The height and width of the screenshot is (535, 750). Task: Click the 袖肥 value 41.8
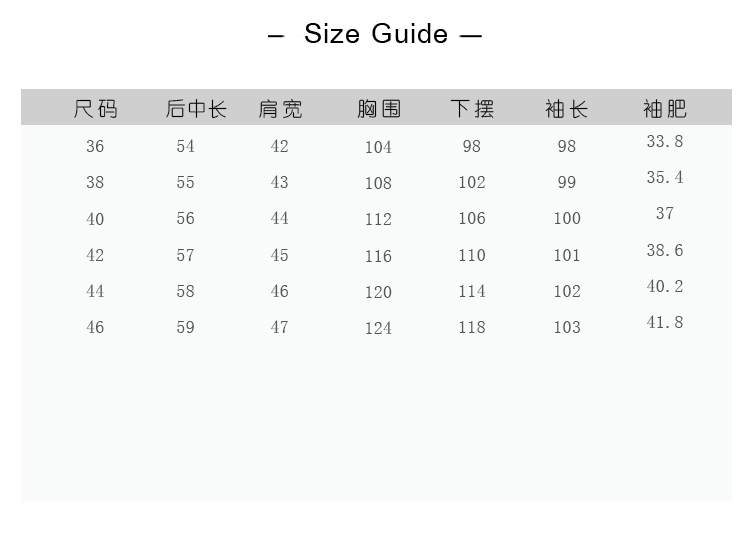coord(665,323)
